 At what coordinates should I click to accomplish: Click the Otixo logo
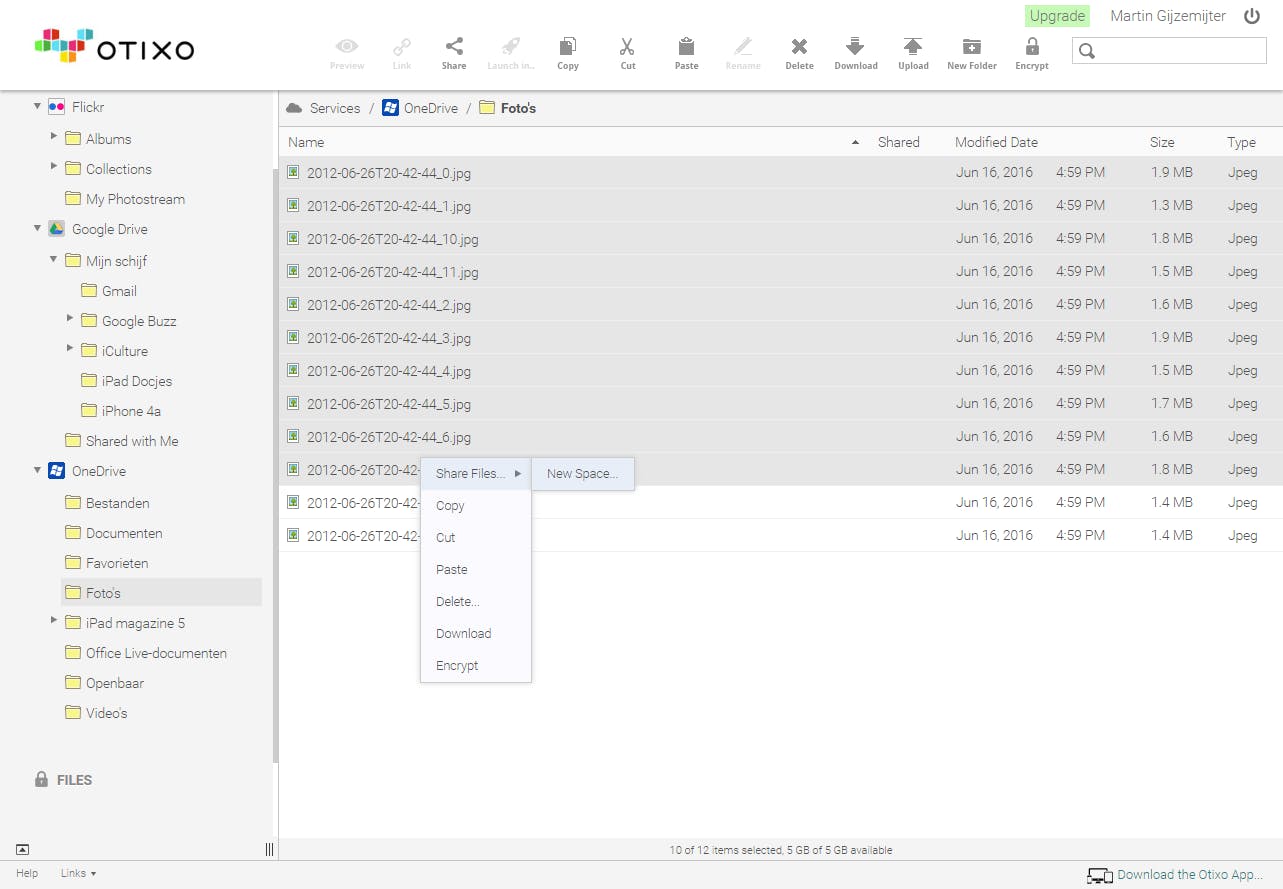[115, 46]
